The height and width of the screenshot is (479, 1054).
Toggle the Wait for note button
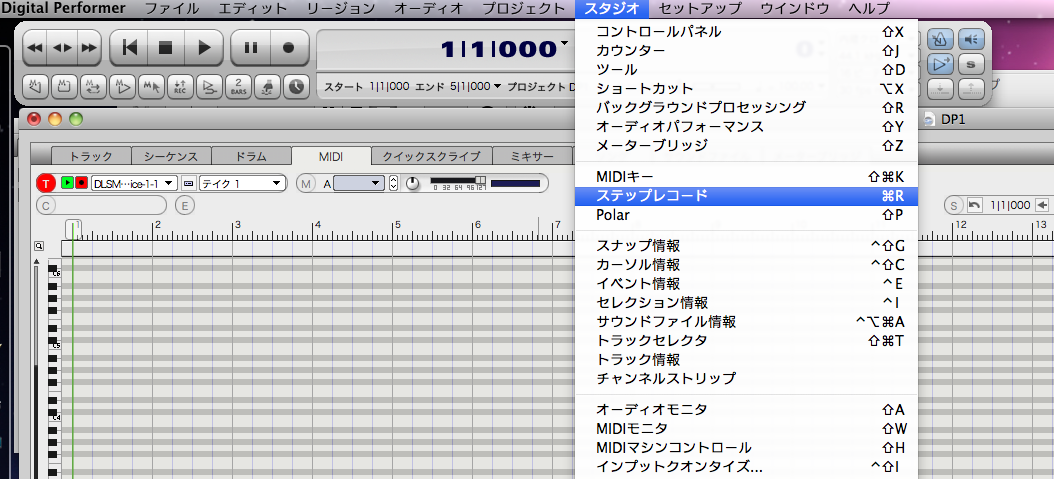point(267,86)
